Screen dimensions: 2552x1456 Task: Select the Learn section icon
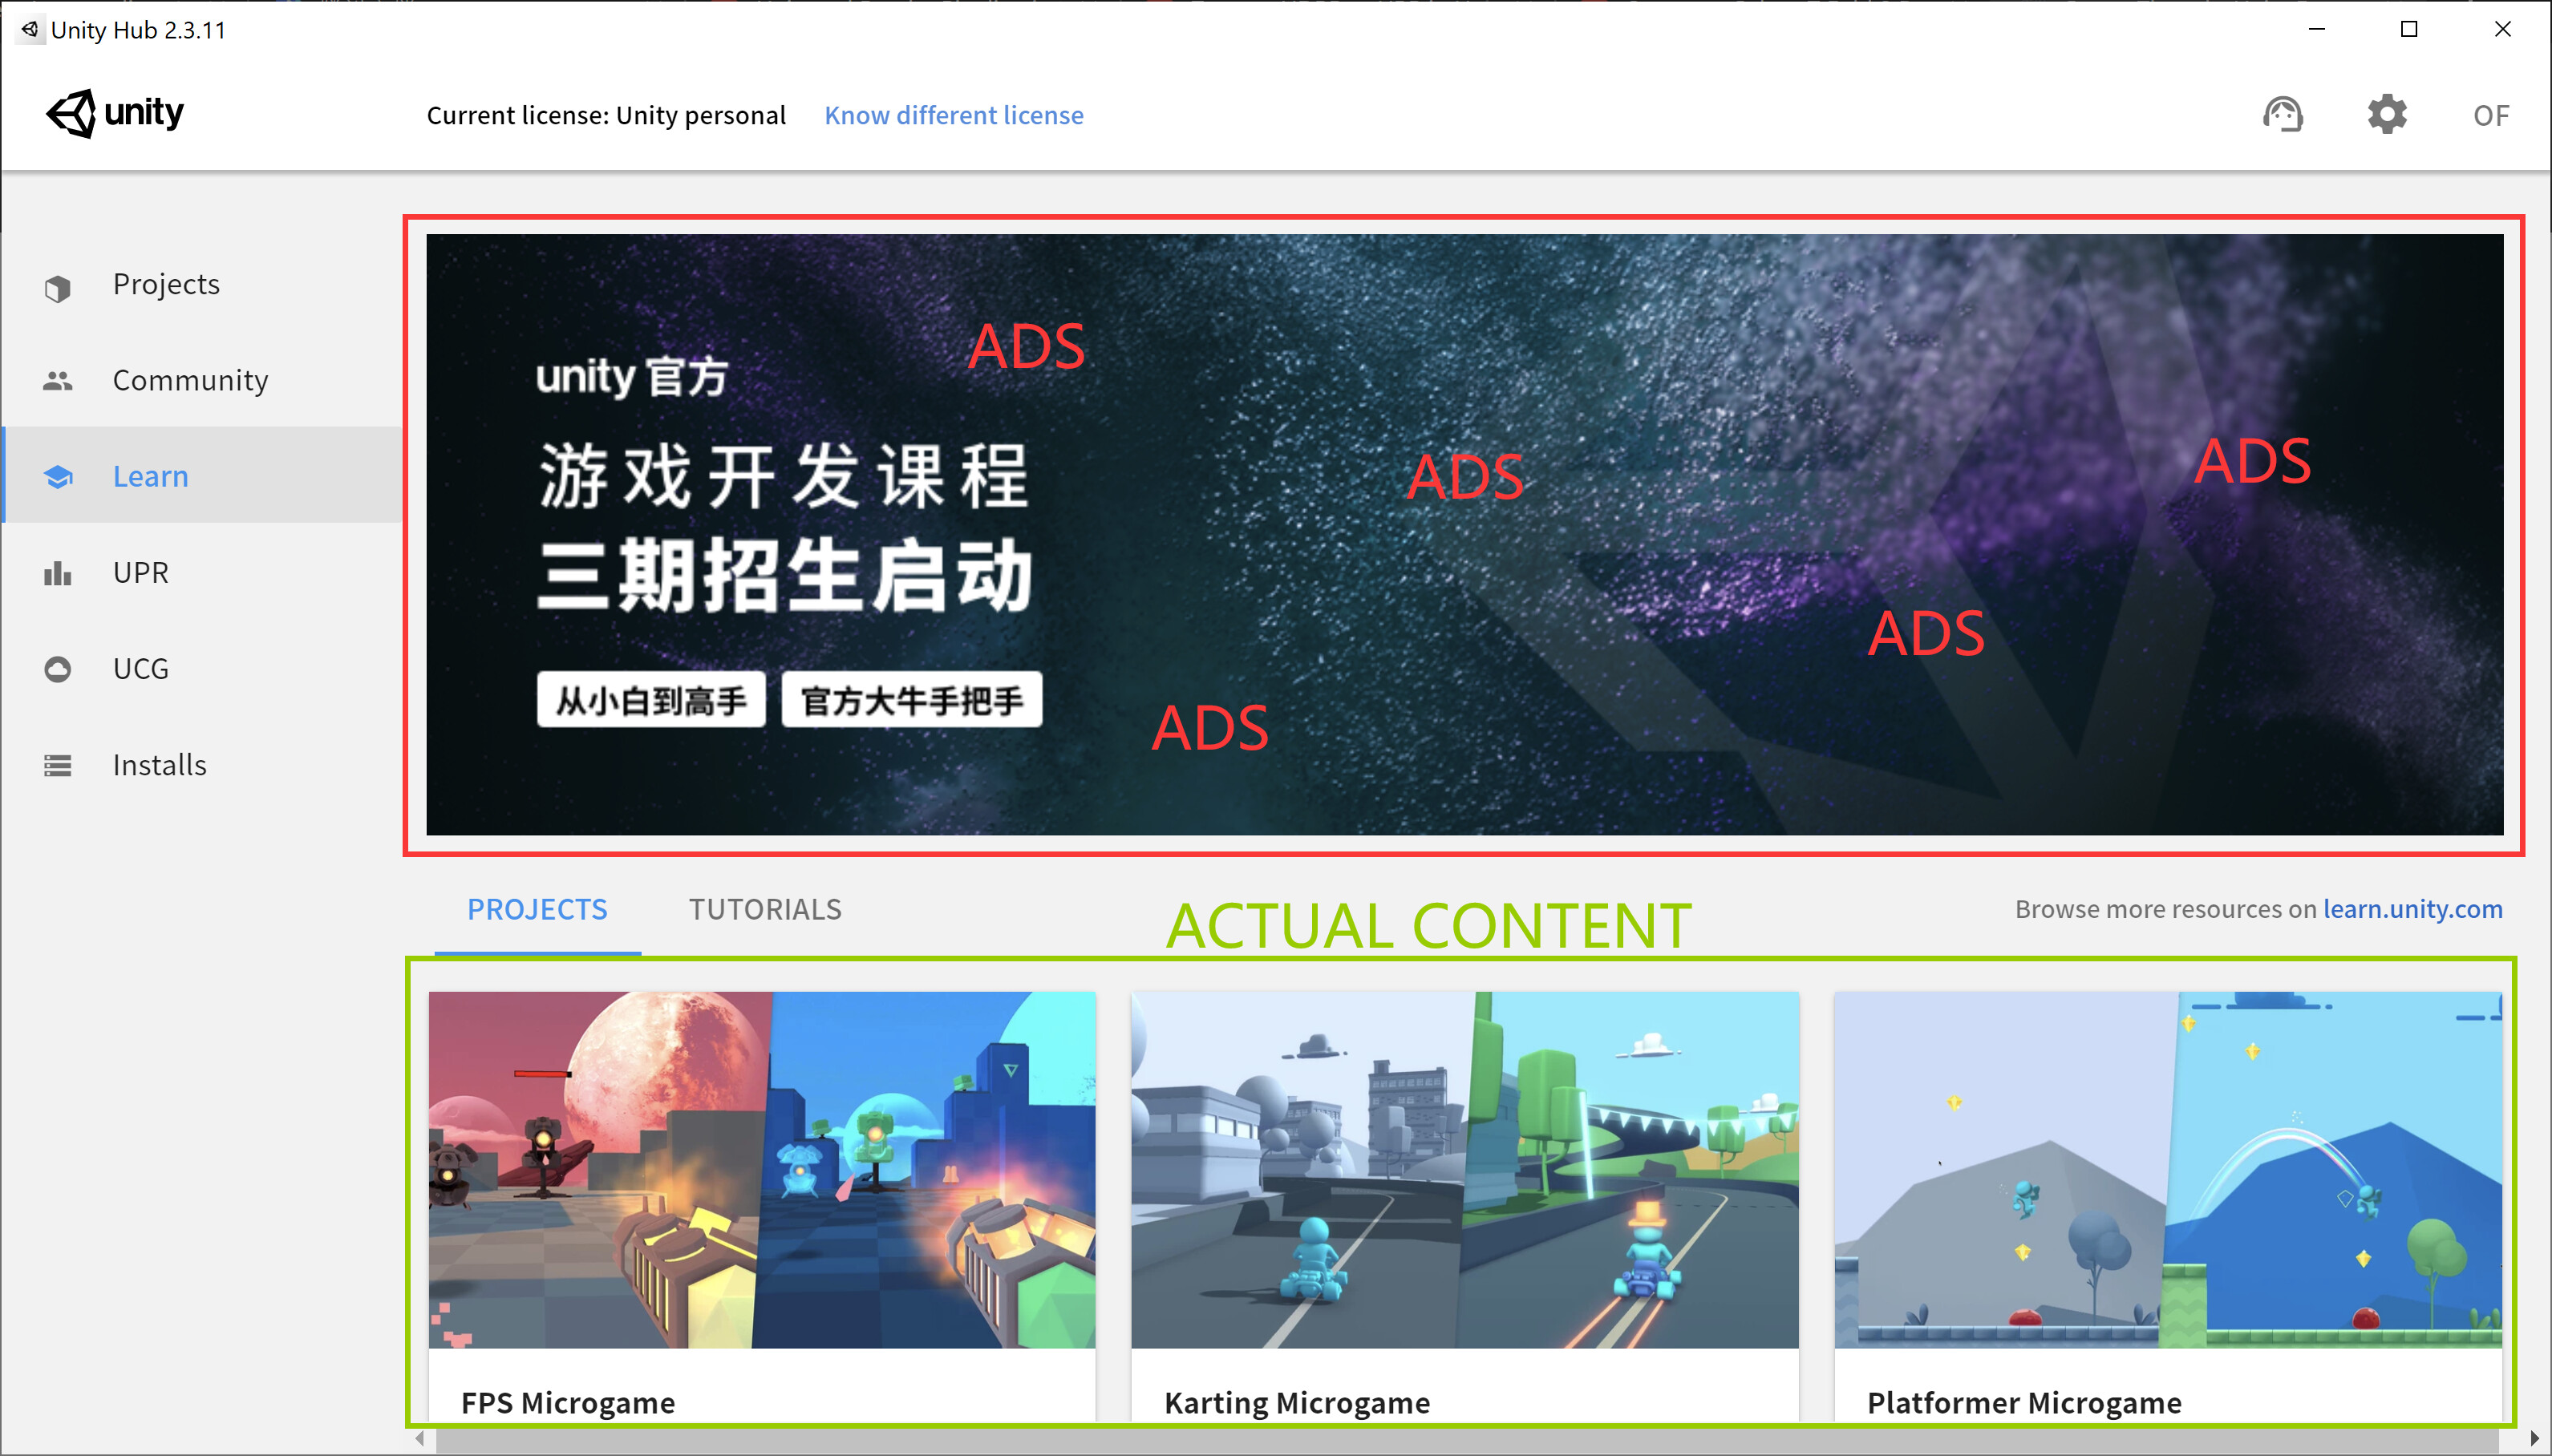click(59, 477)
